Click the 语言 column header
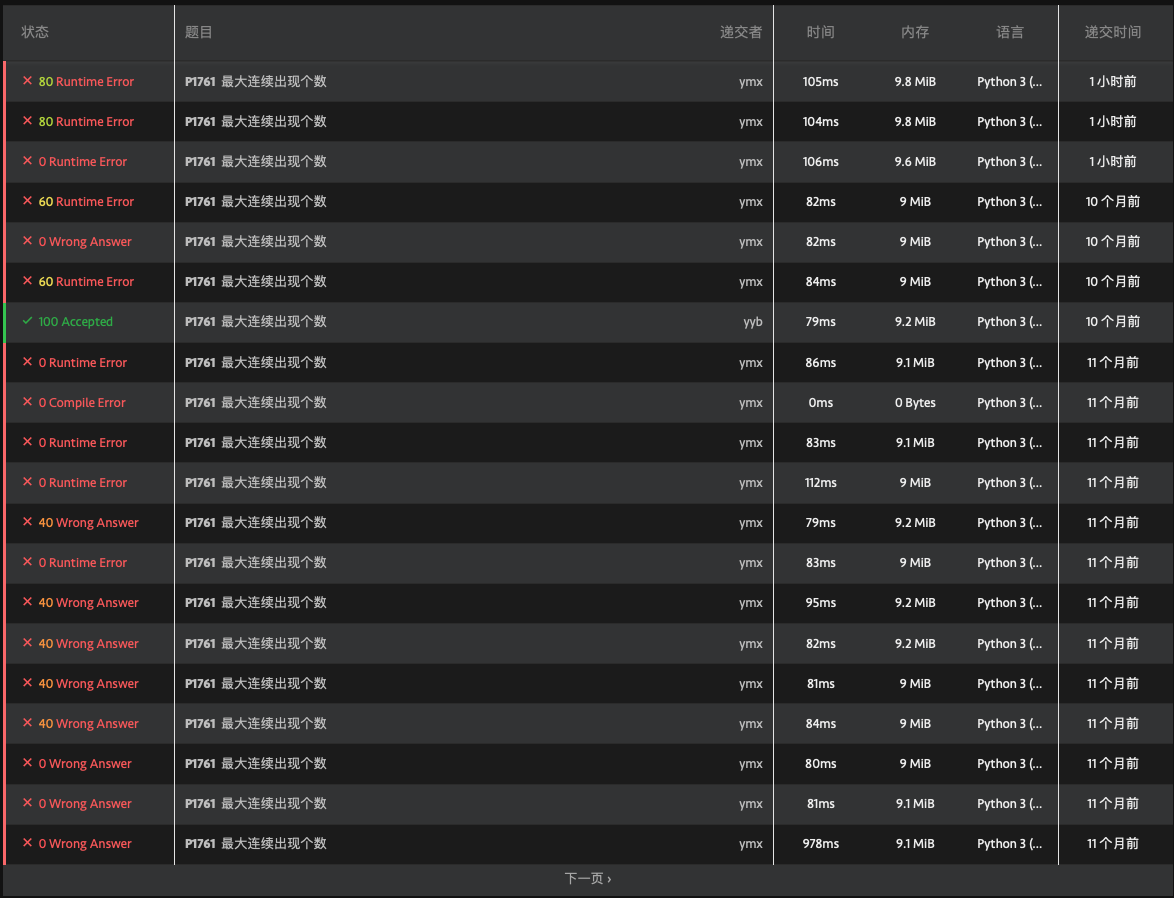Image resolution: width=1174 pixels, height=898 pixels. tap(1009, 32)
